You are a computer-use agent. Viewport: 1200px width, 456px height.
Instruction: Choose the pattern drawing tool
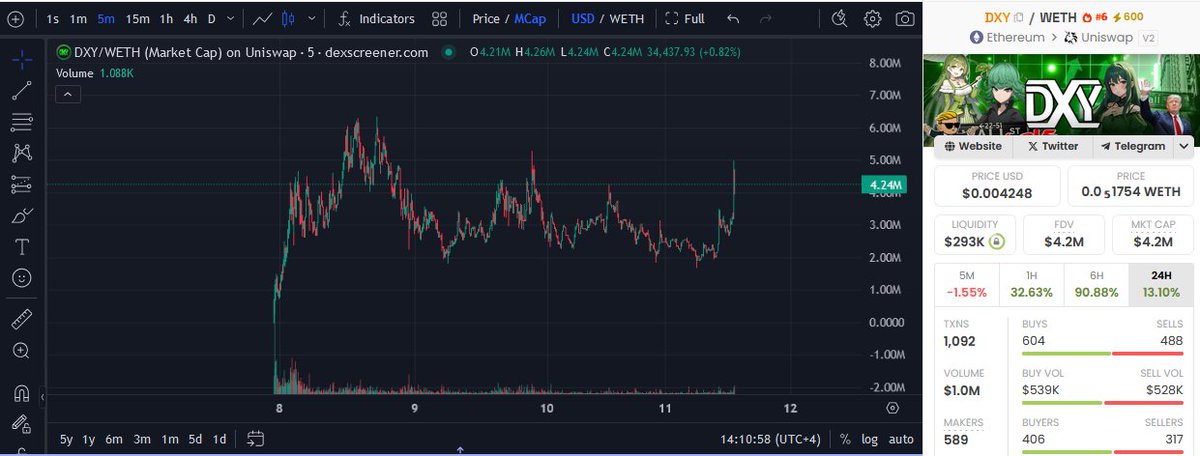coord(21,153)
